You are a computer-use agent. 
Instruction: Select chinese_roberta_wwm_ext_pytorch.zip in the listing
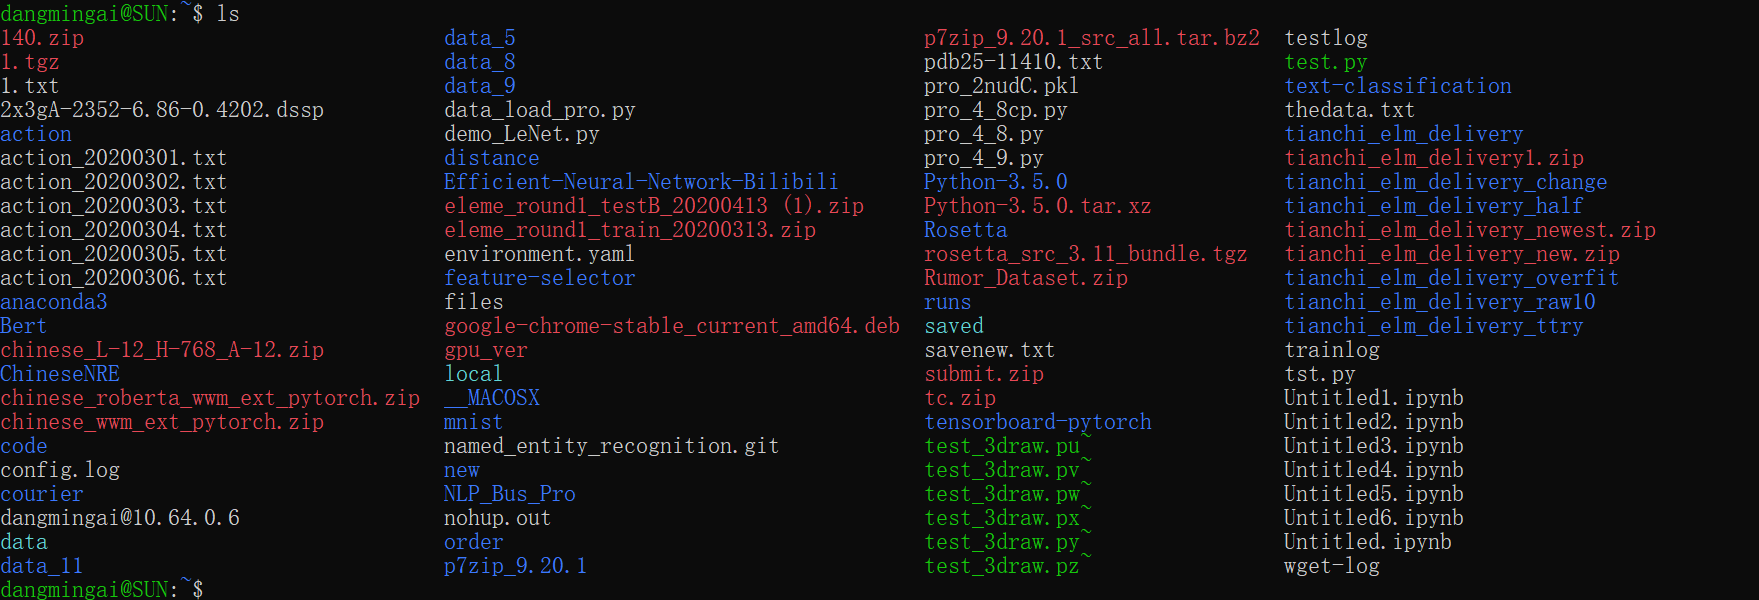tap(210, 398)
